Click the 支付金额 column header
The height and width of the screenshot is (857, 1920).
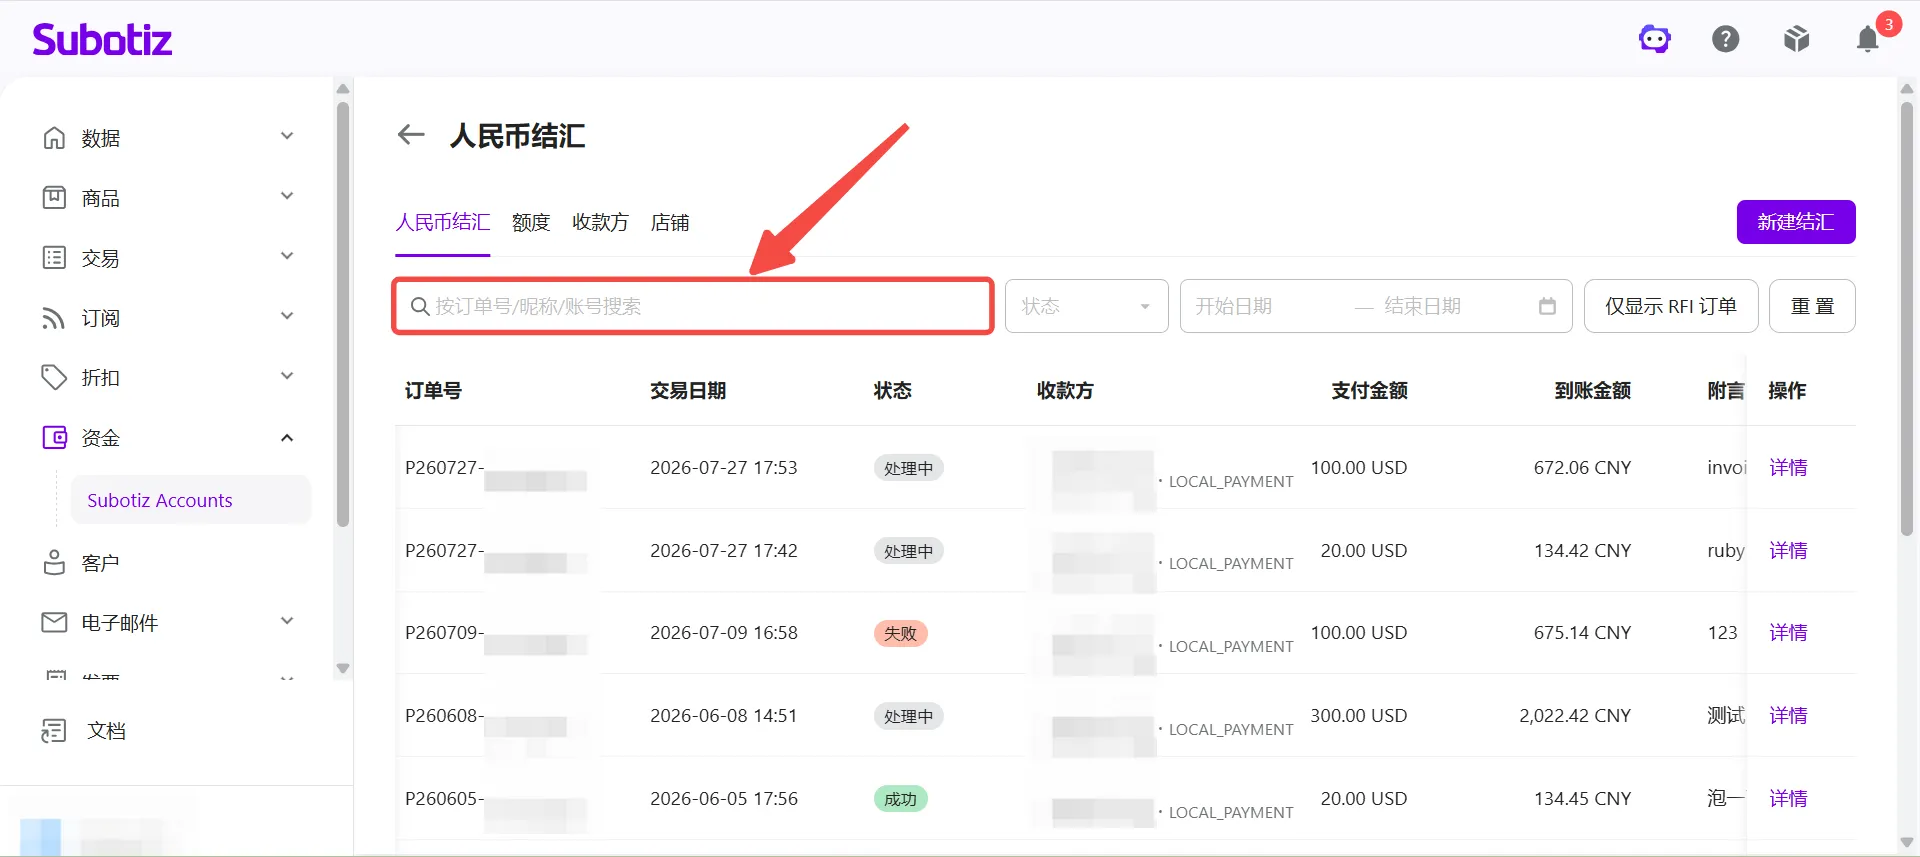[1369, 390]
